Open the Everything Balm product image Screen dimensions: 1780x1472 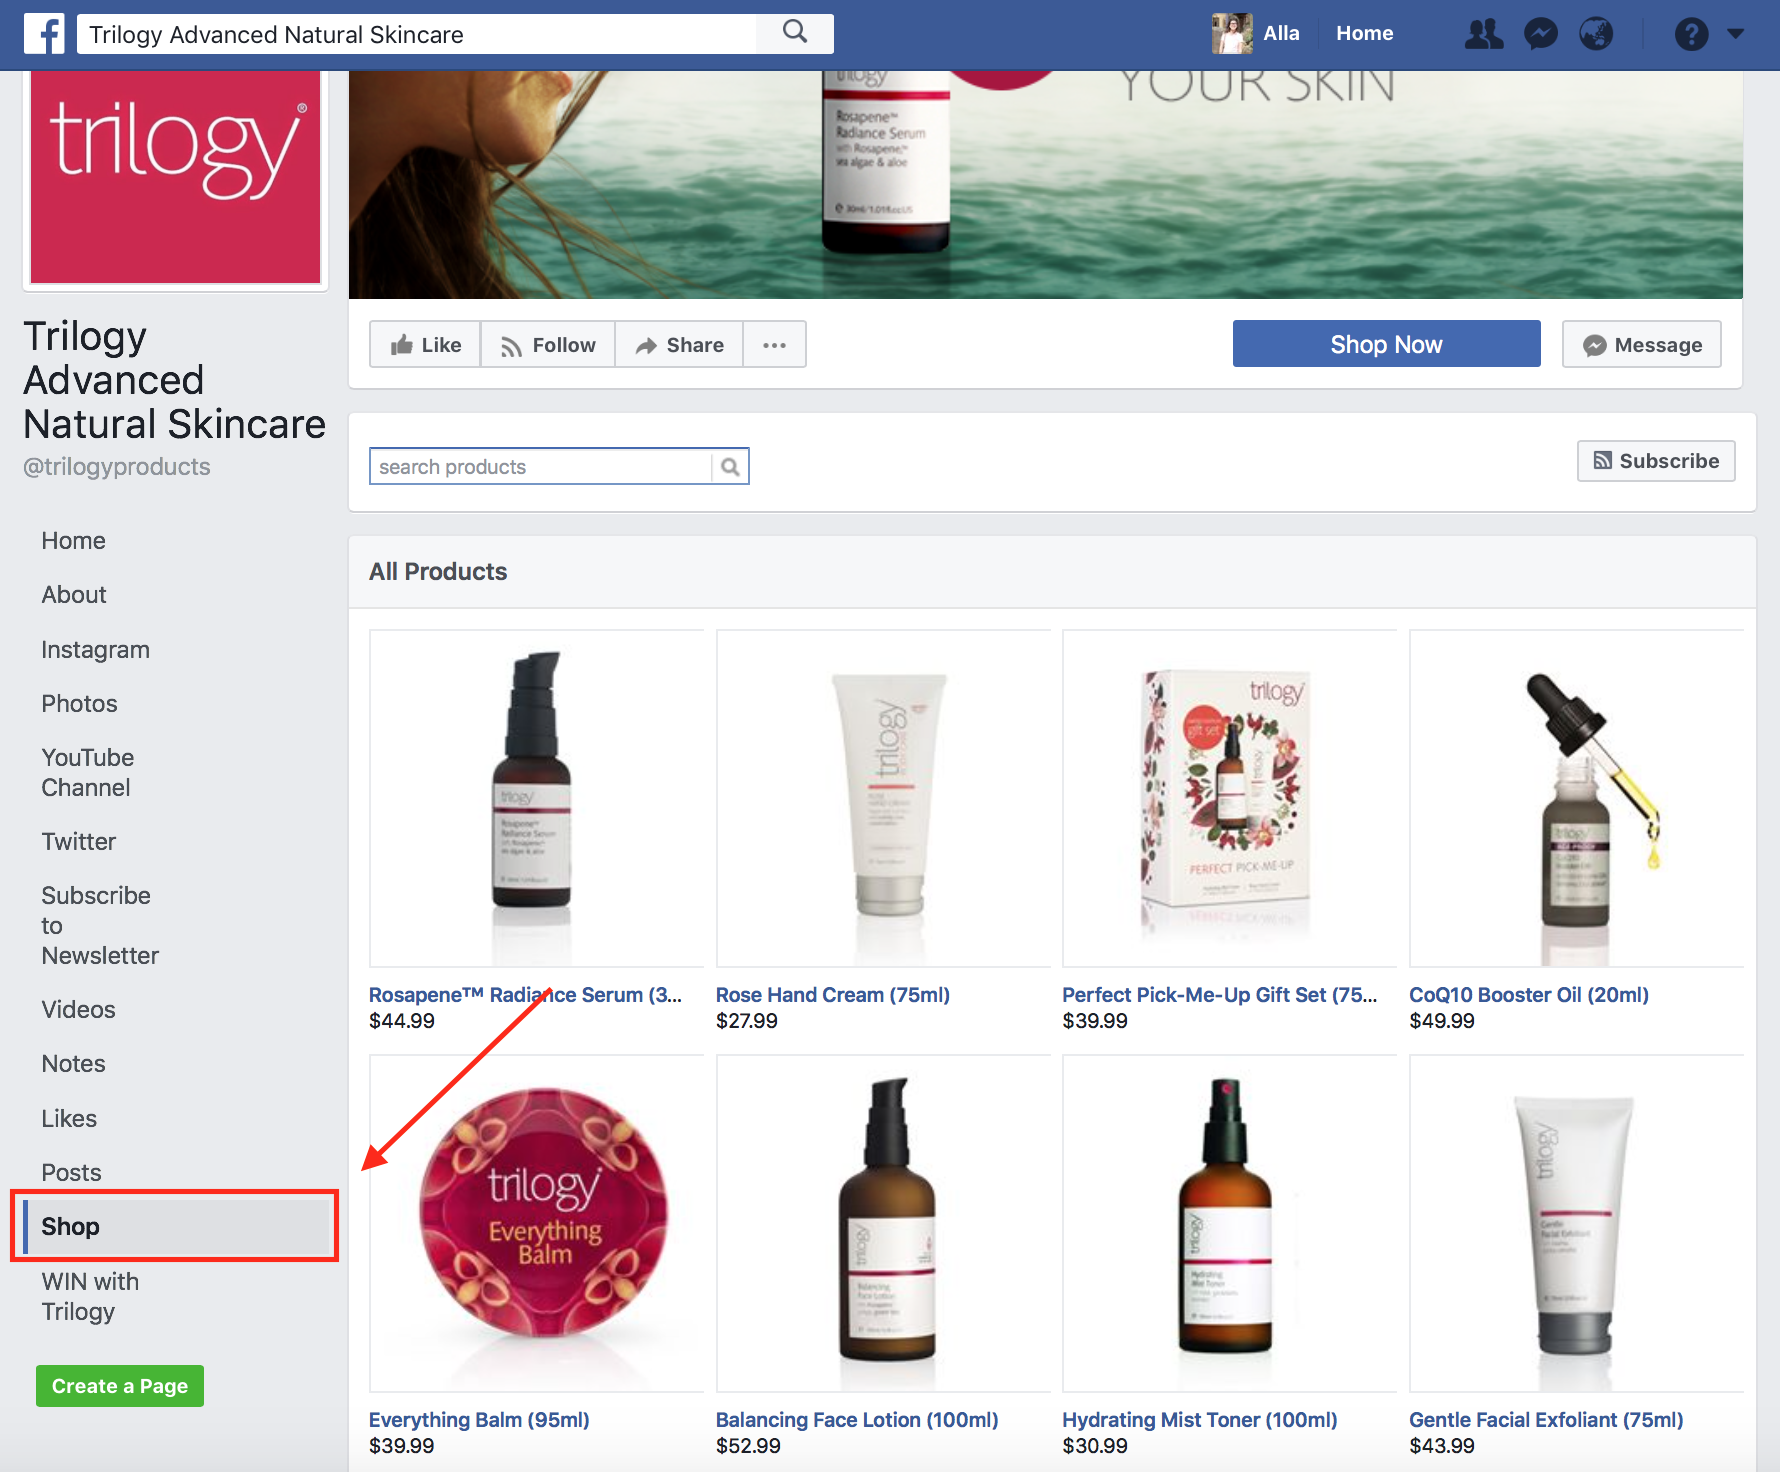(x=536, y=1223)
